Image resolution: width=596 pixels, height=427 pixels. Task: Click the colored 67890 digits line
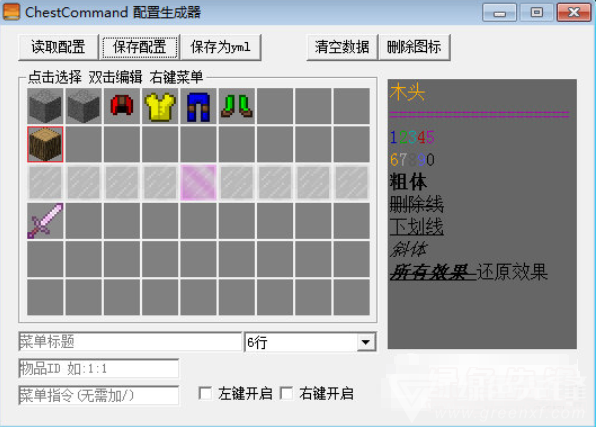point(412,160)
